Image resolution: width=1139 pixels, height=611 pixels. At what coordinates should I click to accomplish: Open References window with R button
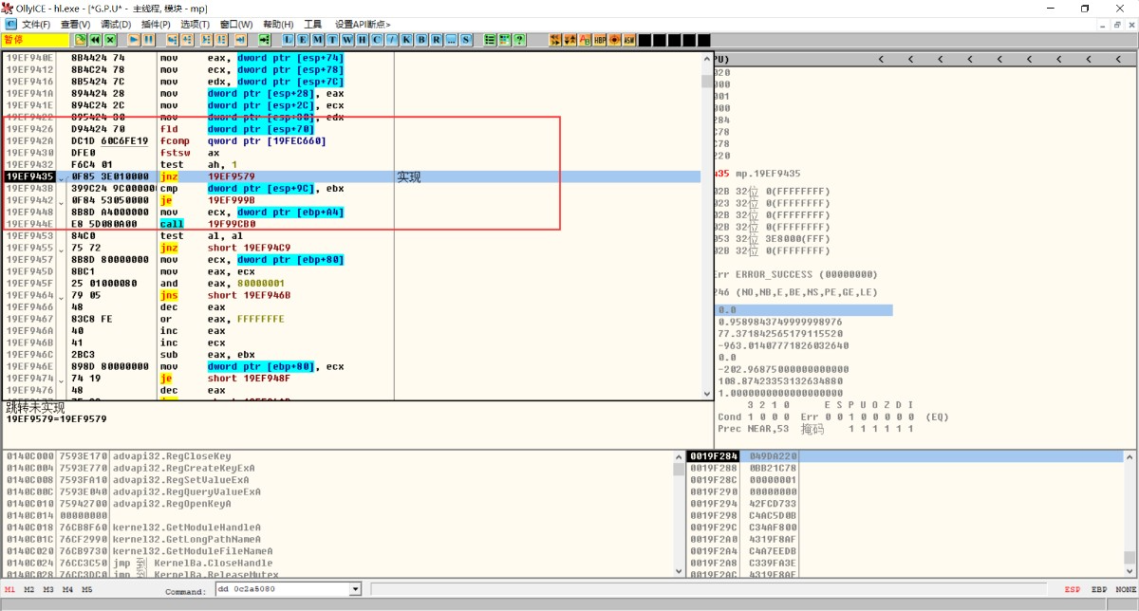pos(437,40)
